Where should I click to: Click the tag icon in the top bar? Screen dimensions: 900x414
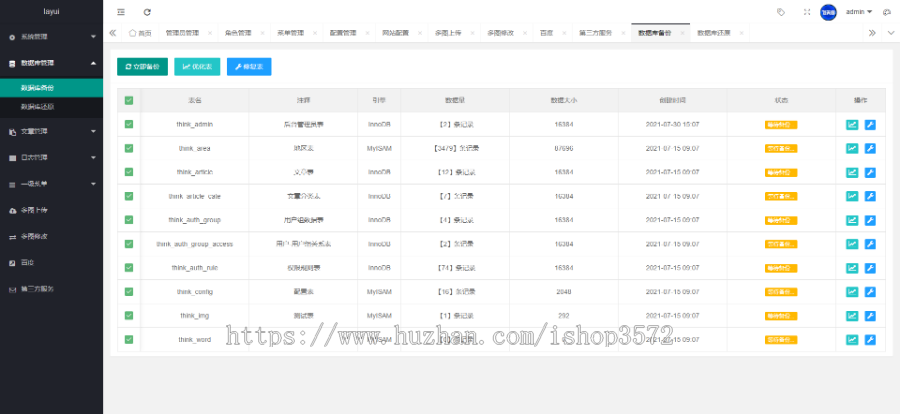point(781,12)
